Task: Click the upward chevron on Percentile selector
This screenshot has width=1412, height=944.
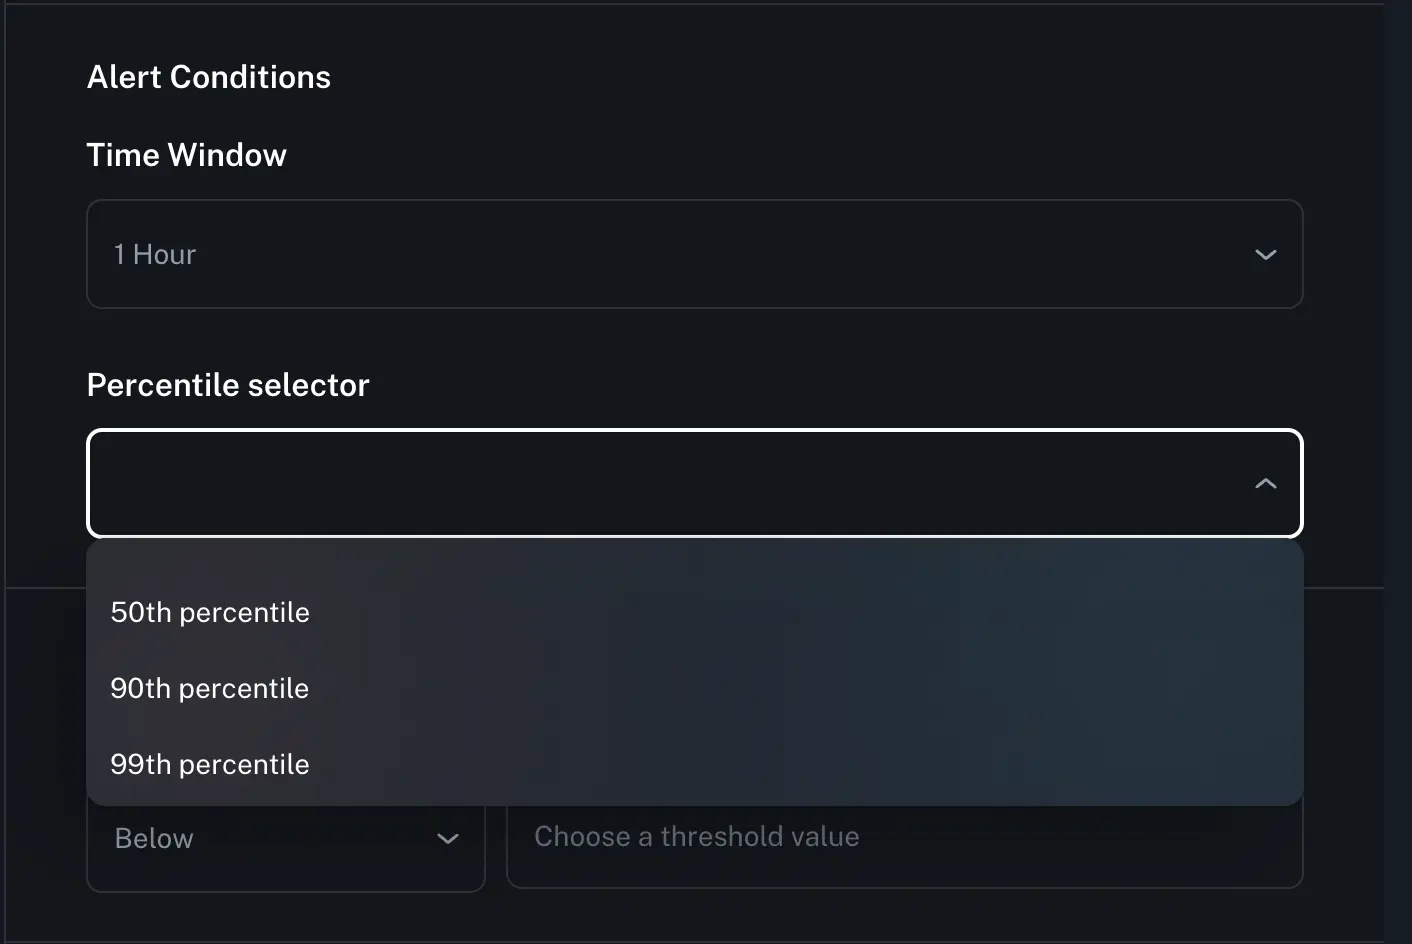Action: click(x=1265, y=484)
